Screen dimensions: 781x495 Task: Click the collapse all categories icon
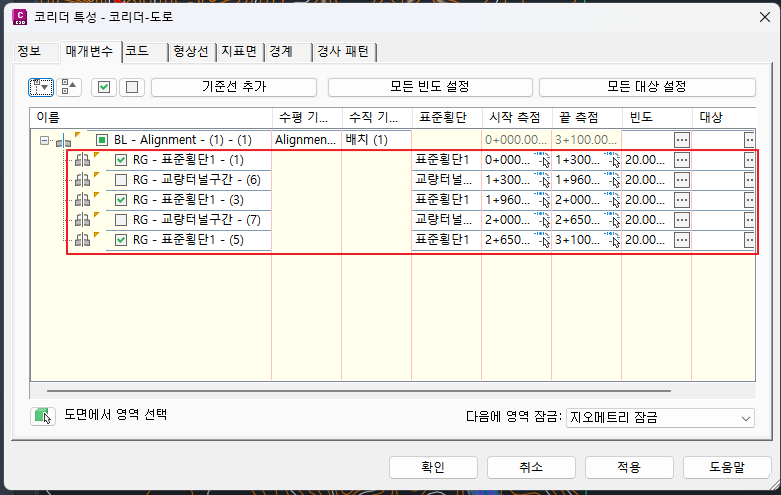[69, 87]
